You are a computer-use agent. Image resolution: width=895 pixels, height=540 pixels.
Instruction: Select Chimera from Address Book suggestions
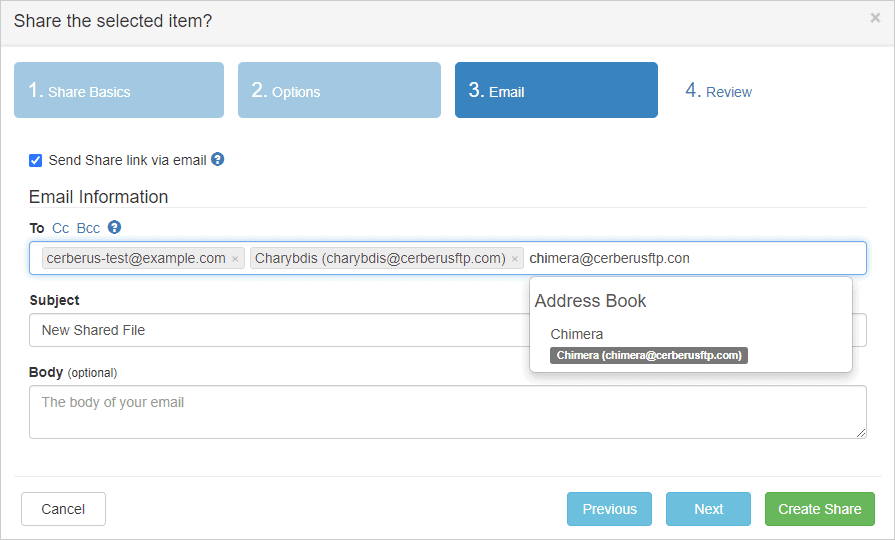click(x=577, y=334)
